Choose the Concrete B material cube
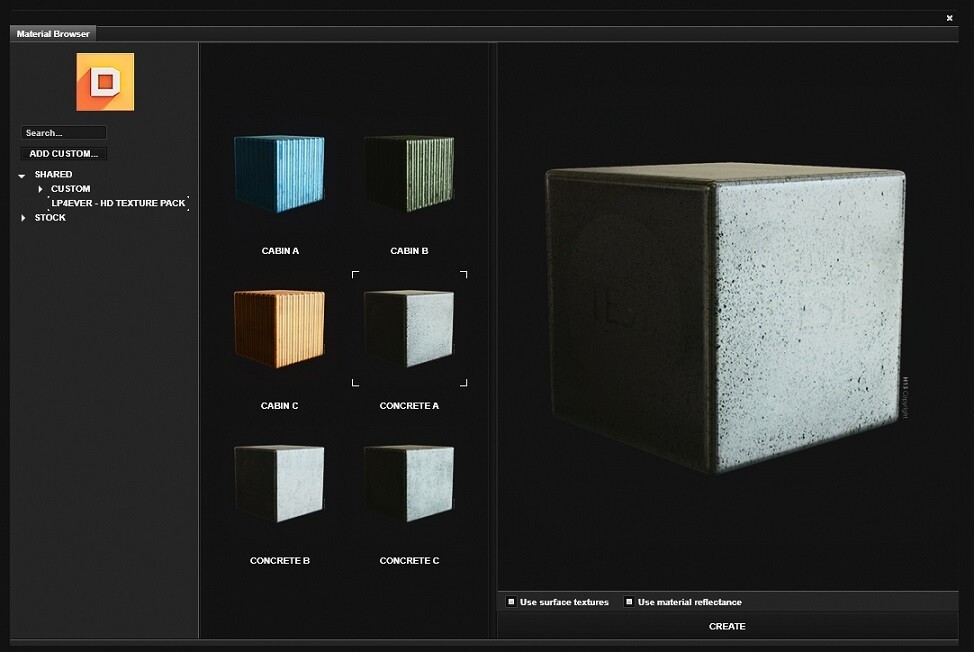 (x=280, y=484)
